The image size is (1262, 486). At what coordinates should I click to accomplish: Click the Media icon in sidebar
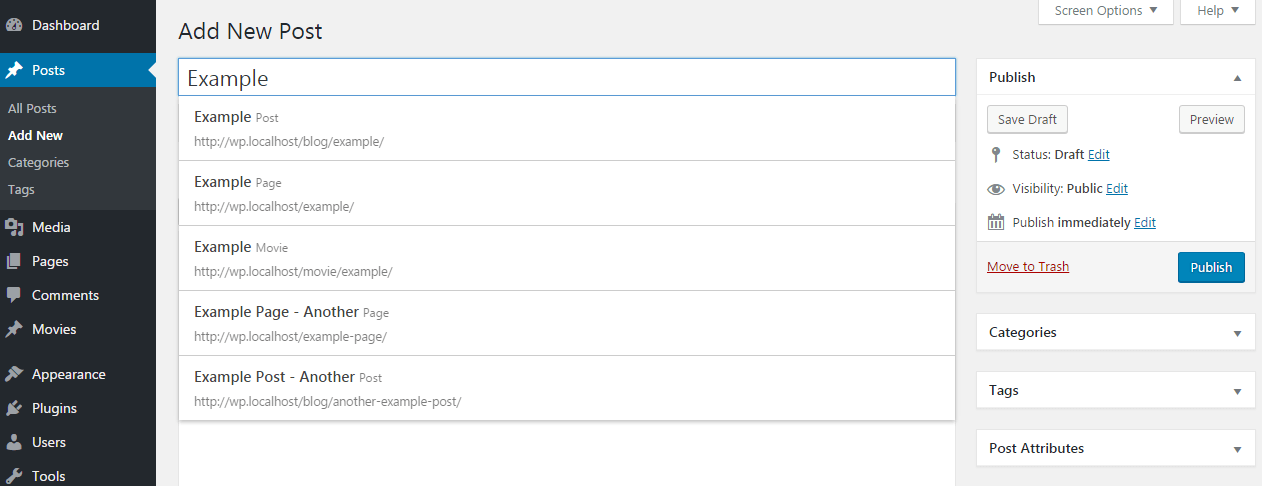point(15,227)
